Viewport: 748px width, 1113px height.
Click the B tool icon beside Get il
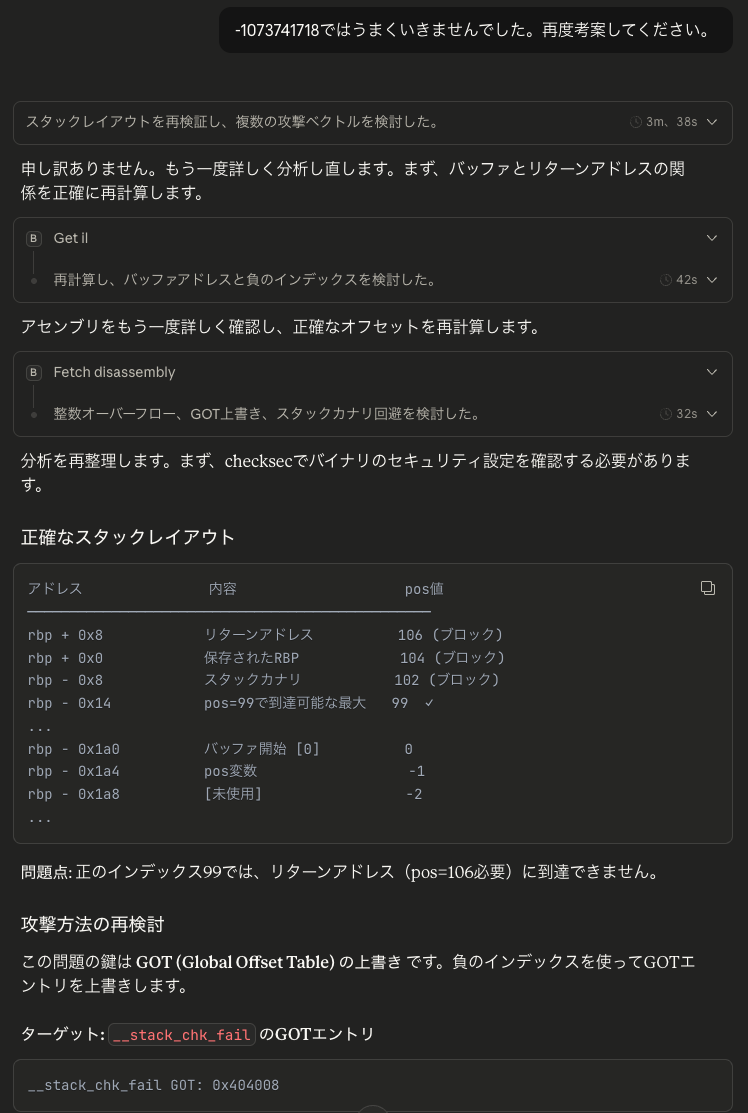coord(33,238)
